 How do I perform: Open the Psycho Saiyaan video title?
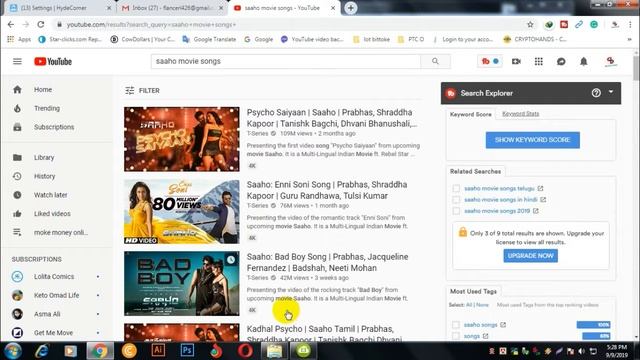pyautogui.click(x=331, y=118)
